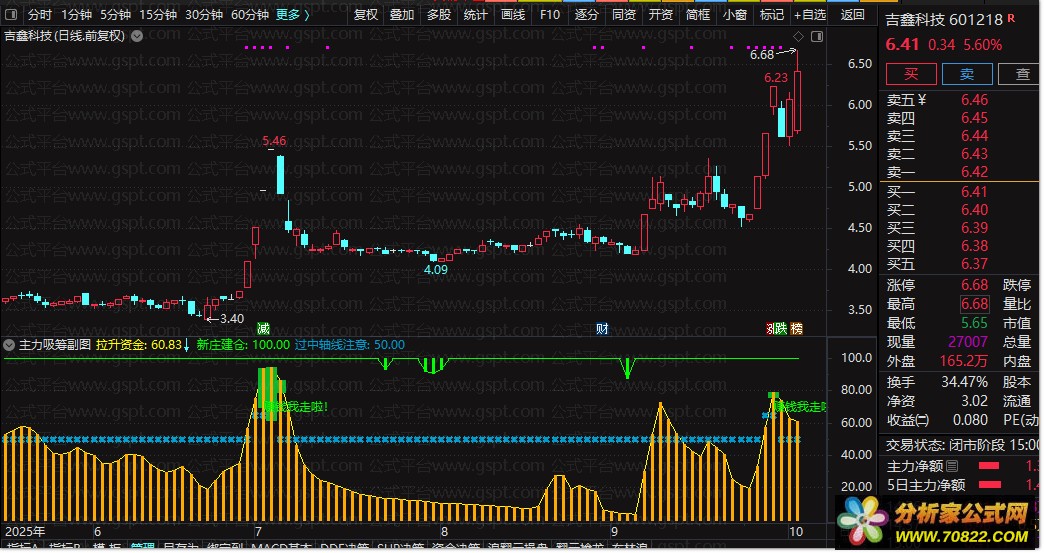
Task: Click the 3.40 low label on the chart
Action: coord(232,318)
